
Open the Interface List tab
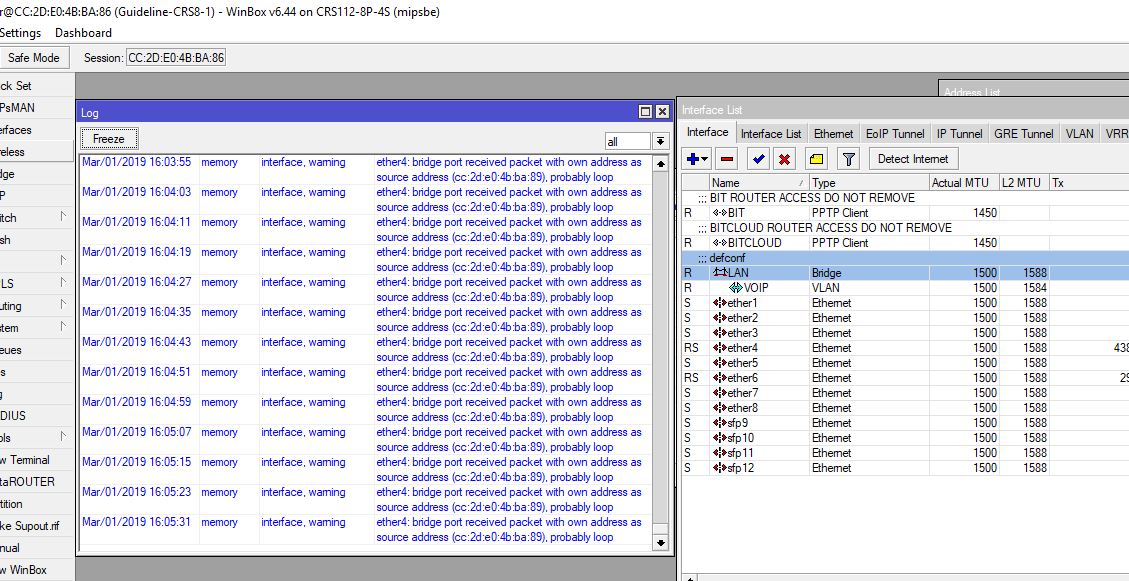click(x=770, y=134)
